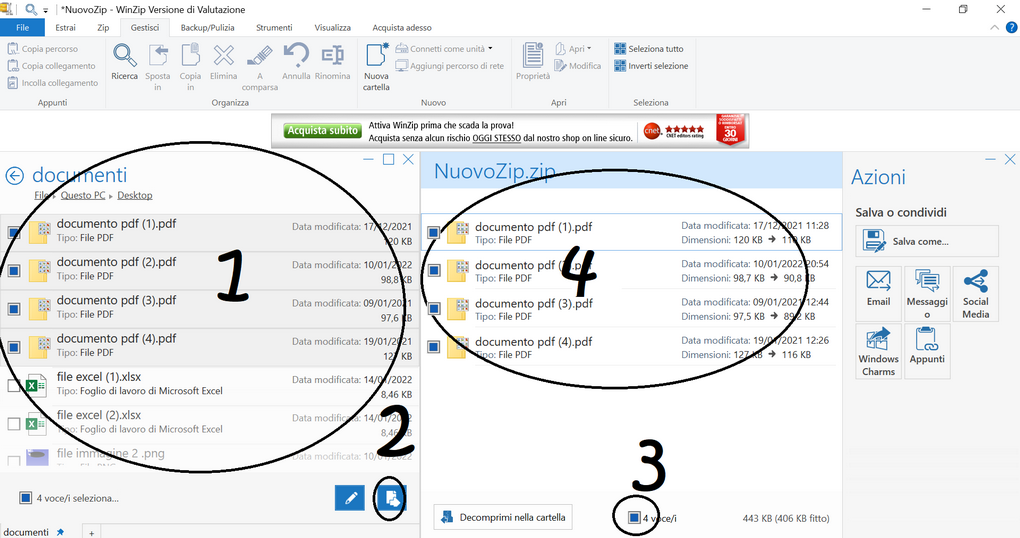Click the Rinomina rename icon
The width and height of the screenshot is (1020, 538).
332,62
